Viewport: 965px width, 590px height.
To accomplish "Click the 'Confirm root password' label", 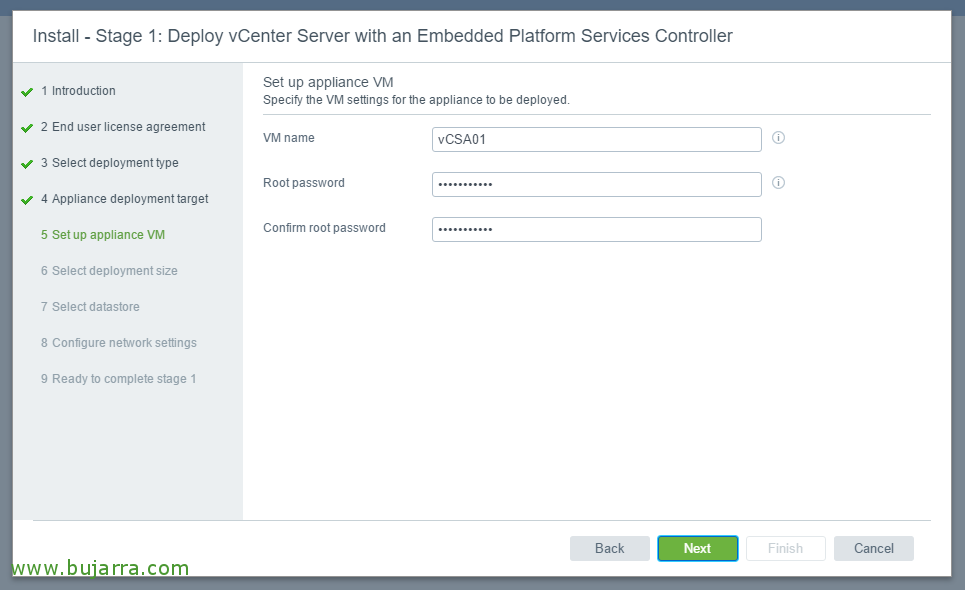I will click(x=324, y=228).
